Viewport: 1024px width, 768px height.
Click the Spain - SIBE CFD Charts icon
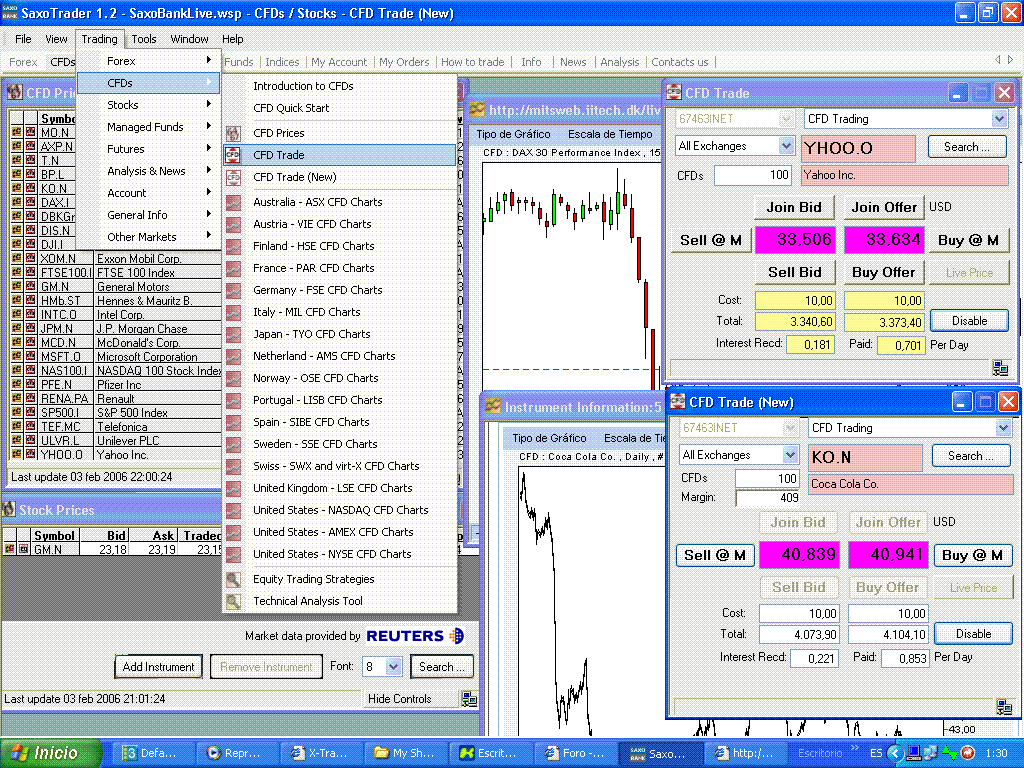click(x=233, y=422)
